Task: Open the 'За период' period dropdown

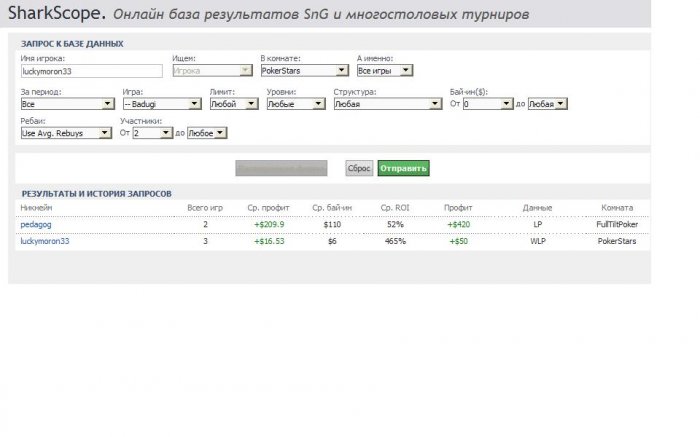Action: (x=67, y=104)
